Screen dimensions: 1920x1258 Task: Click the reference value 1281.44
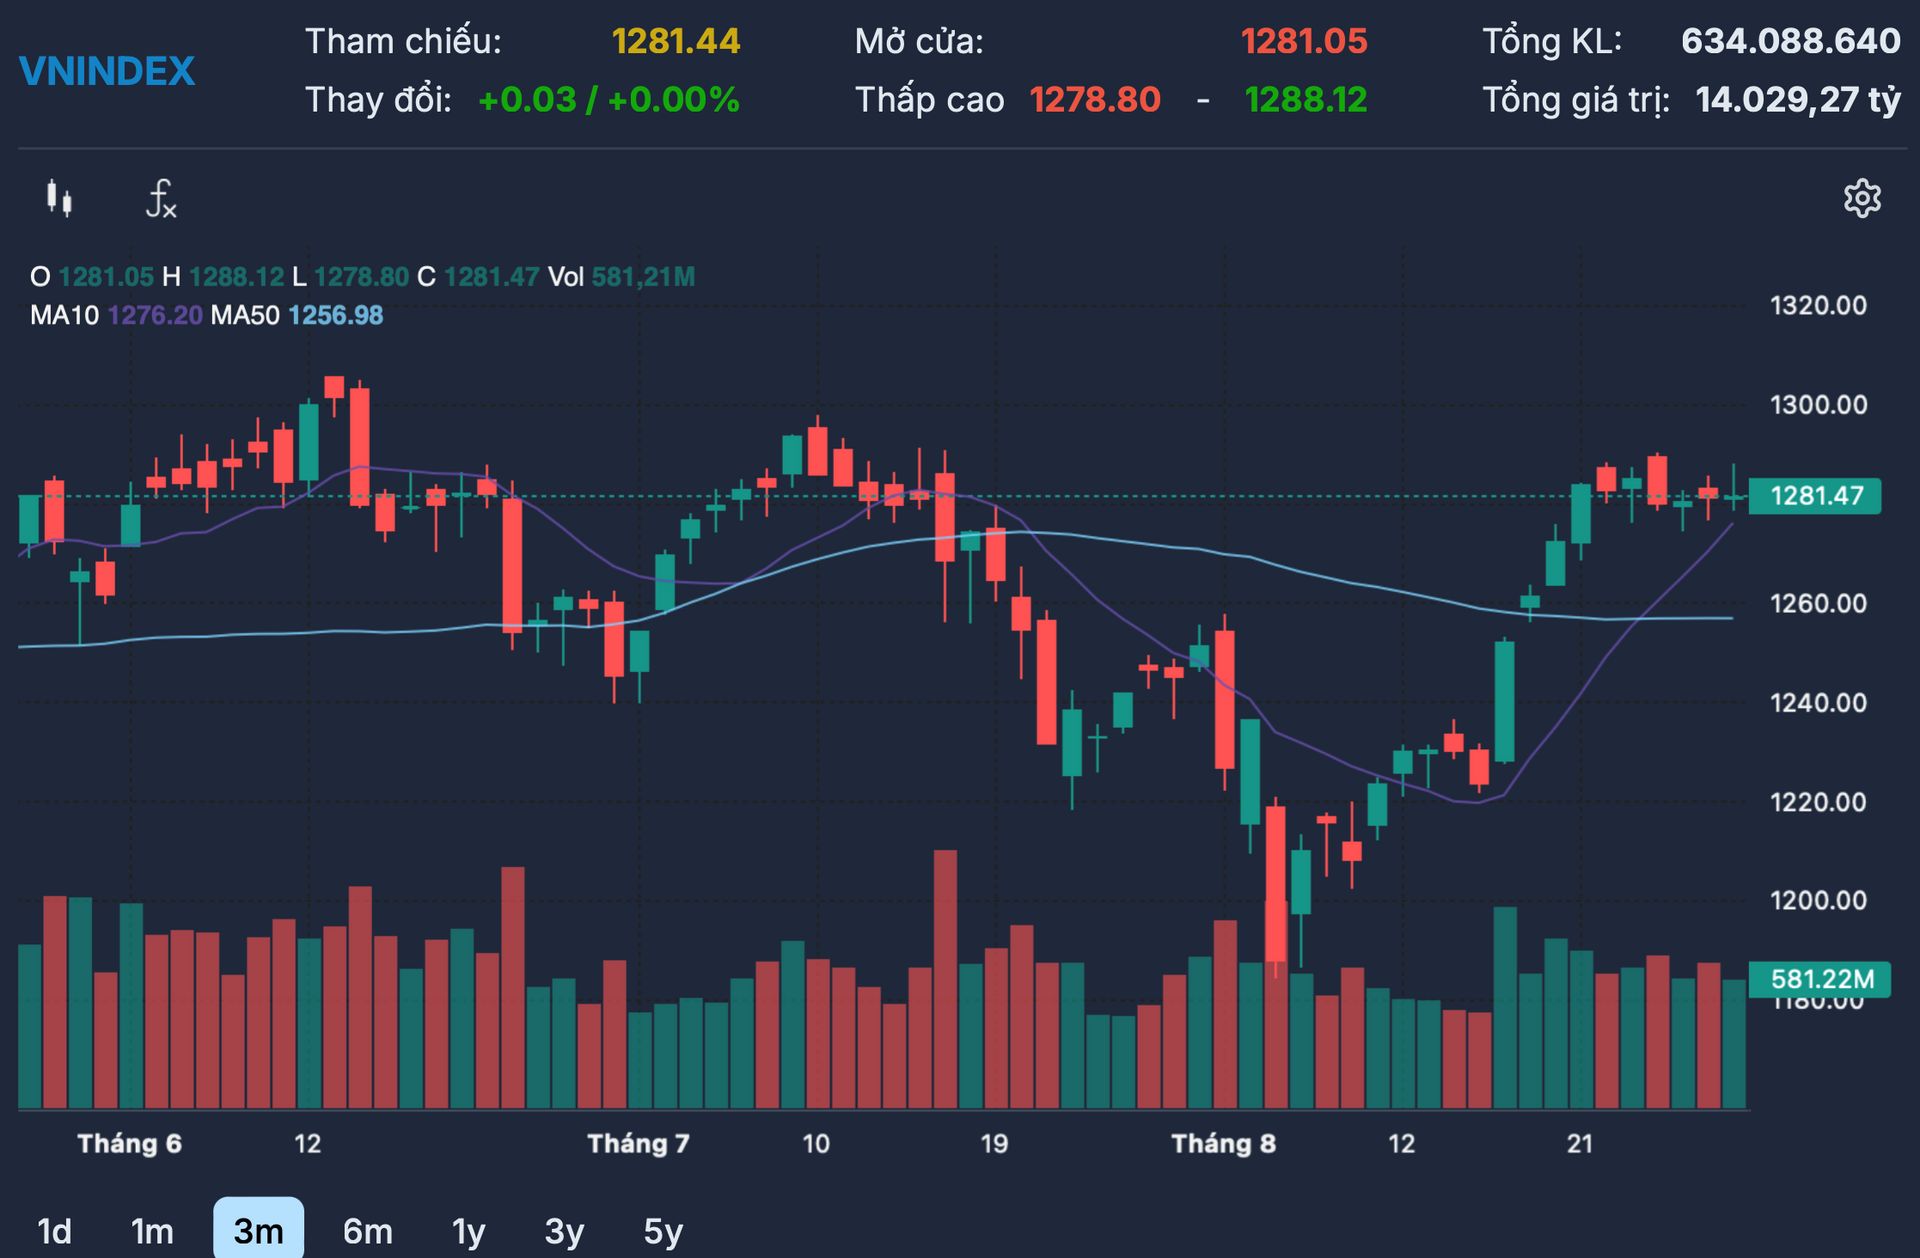(675, 41)
